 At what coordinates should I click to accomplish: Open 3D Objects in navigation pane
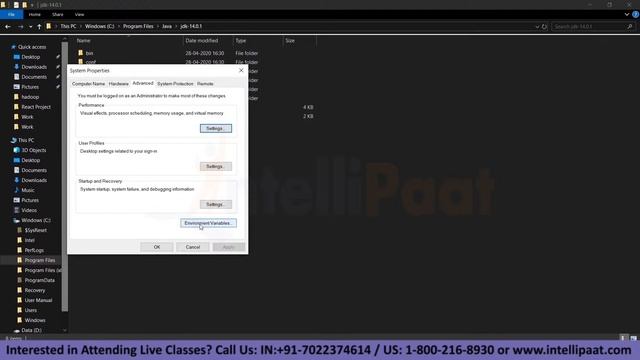[x=33, y=150]
